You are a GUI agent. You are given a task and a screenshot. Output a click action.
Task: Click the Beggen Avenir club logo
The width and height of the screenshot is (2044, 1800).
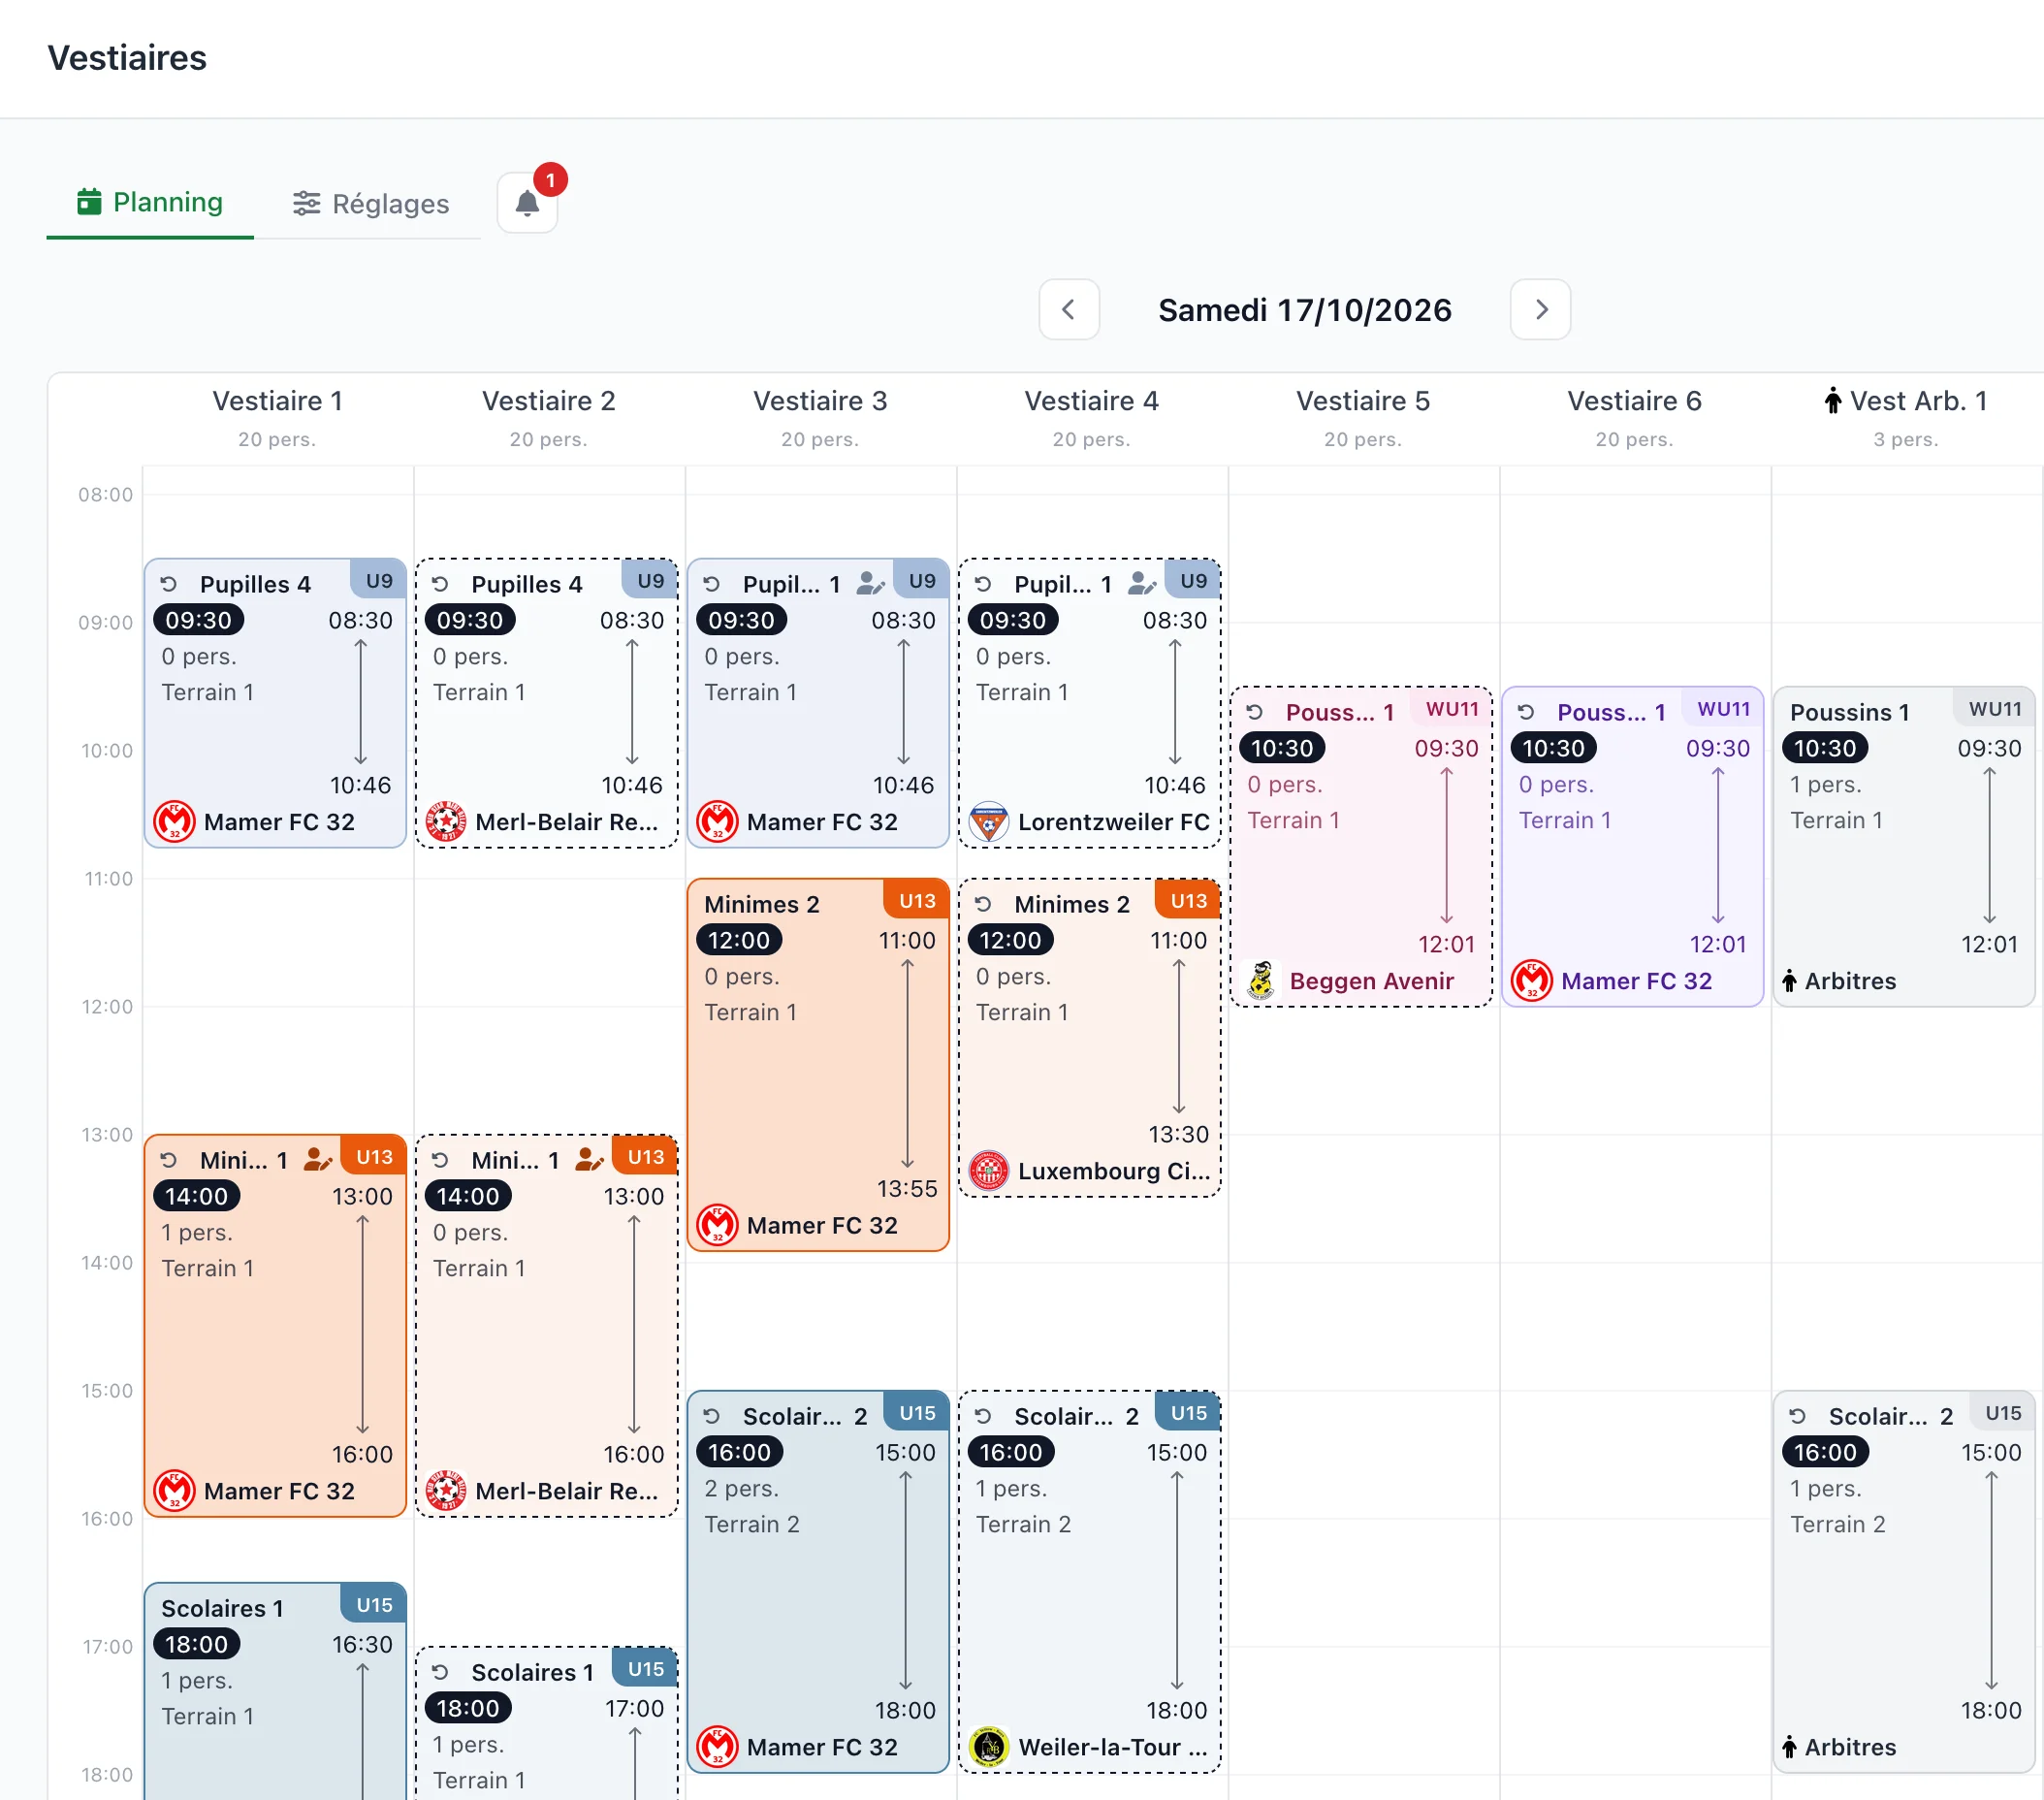click(x=1261, y=981)
